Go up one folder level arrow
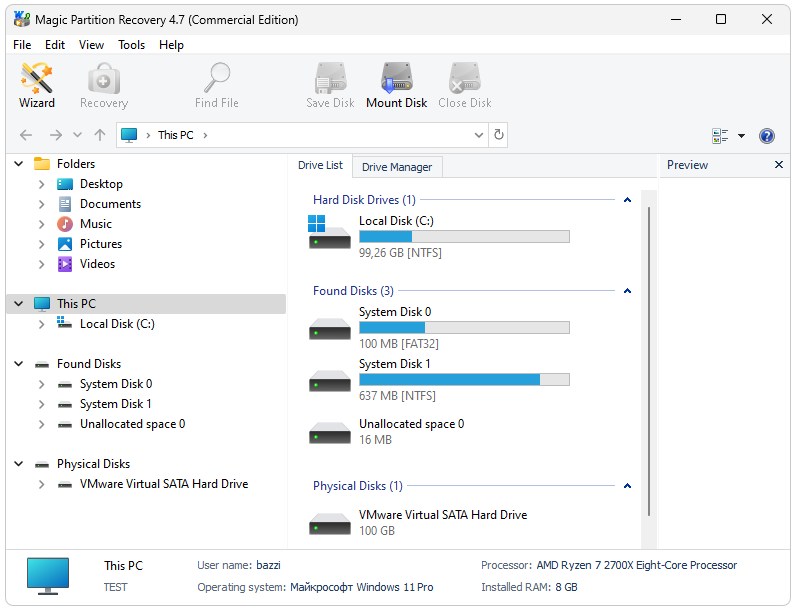 [100, 135]
